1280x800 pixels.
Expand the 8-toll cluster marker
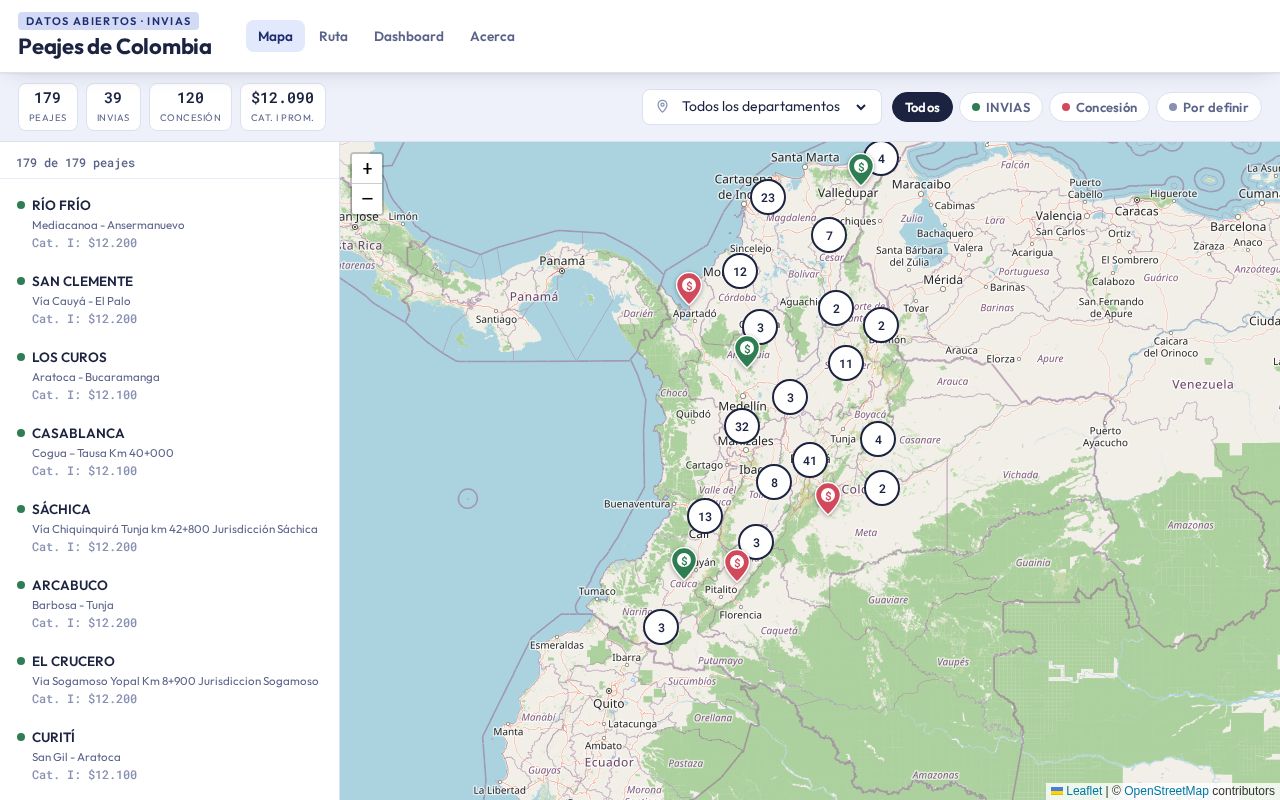774,482
